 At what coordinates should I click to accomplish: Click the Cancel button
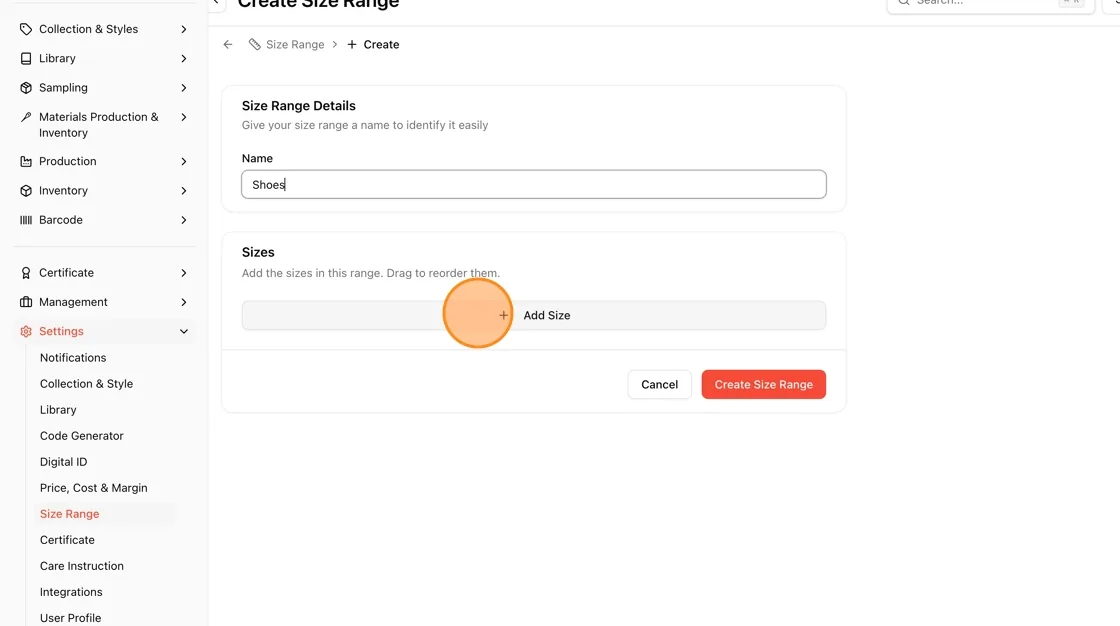[x=659, y=384]
